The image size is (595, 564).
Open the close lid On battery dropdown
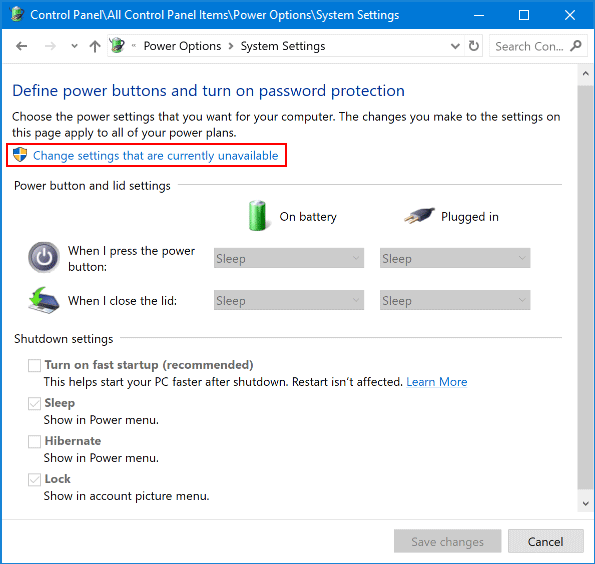point(289,301)
